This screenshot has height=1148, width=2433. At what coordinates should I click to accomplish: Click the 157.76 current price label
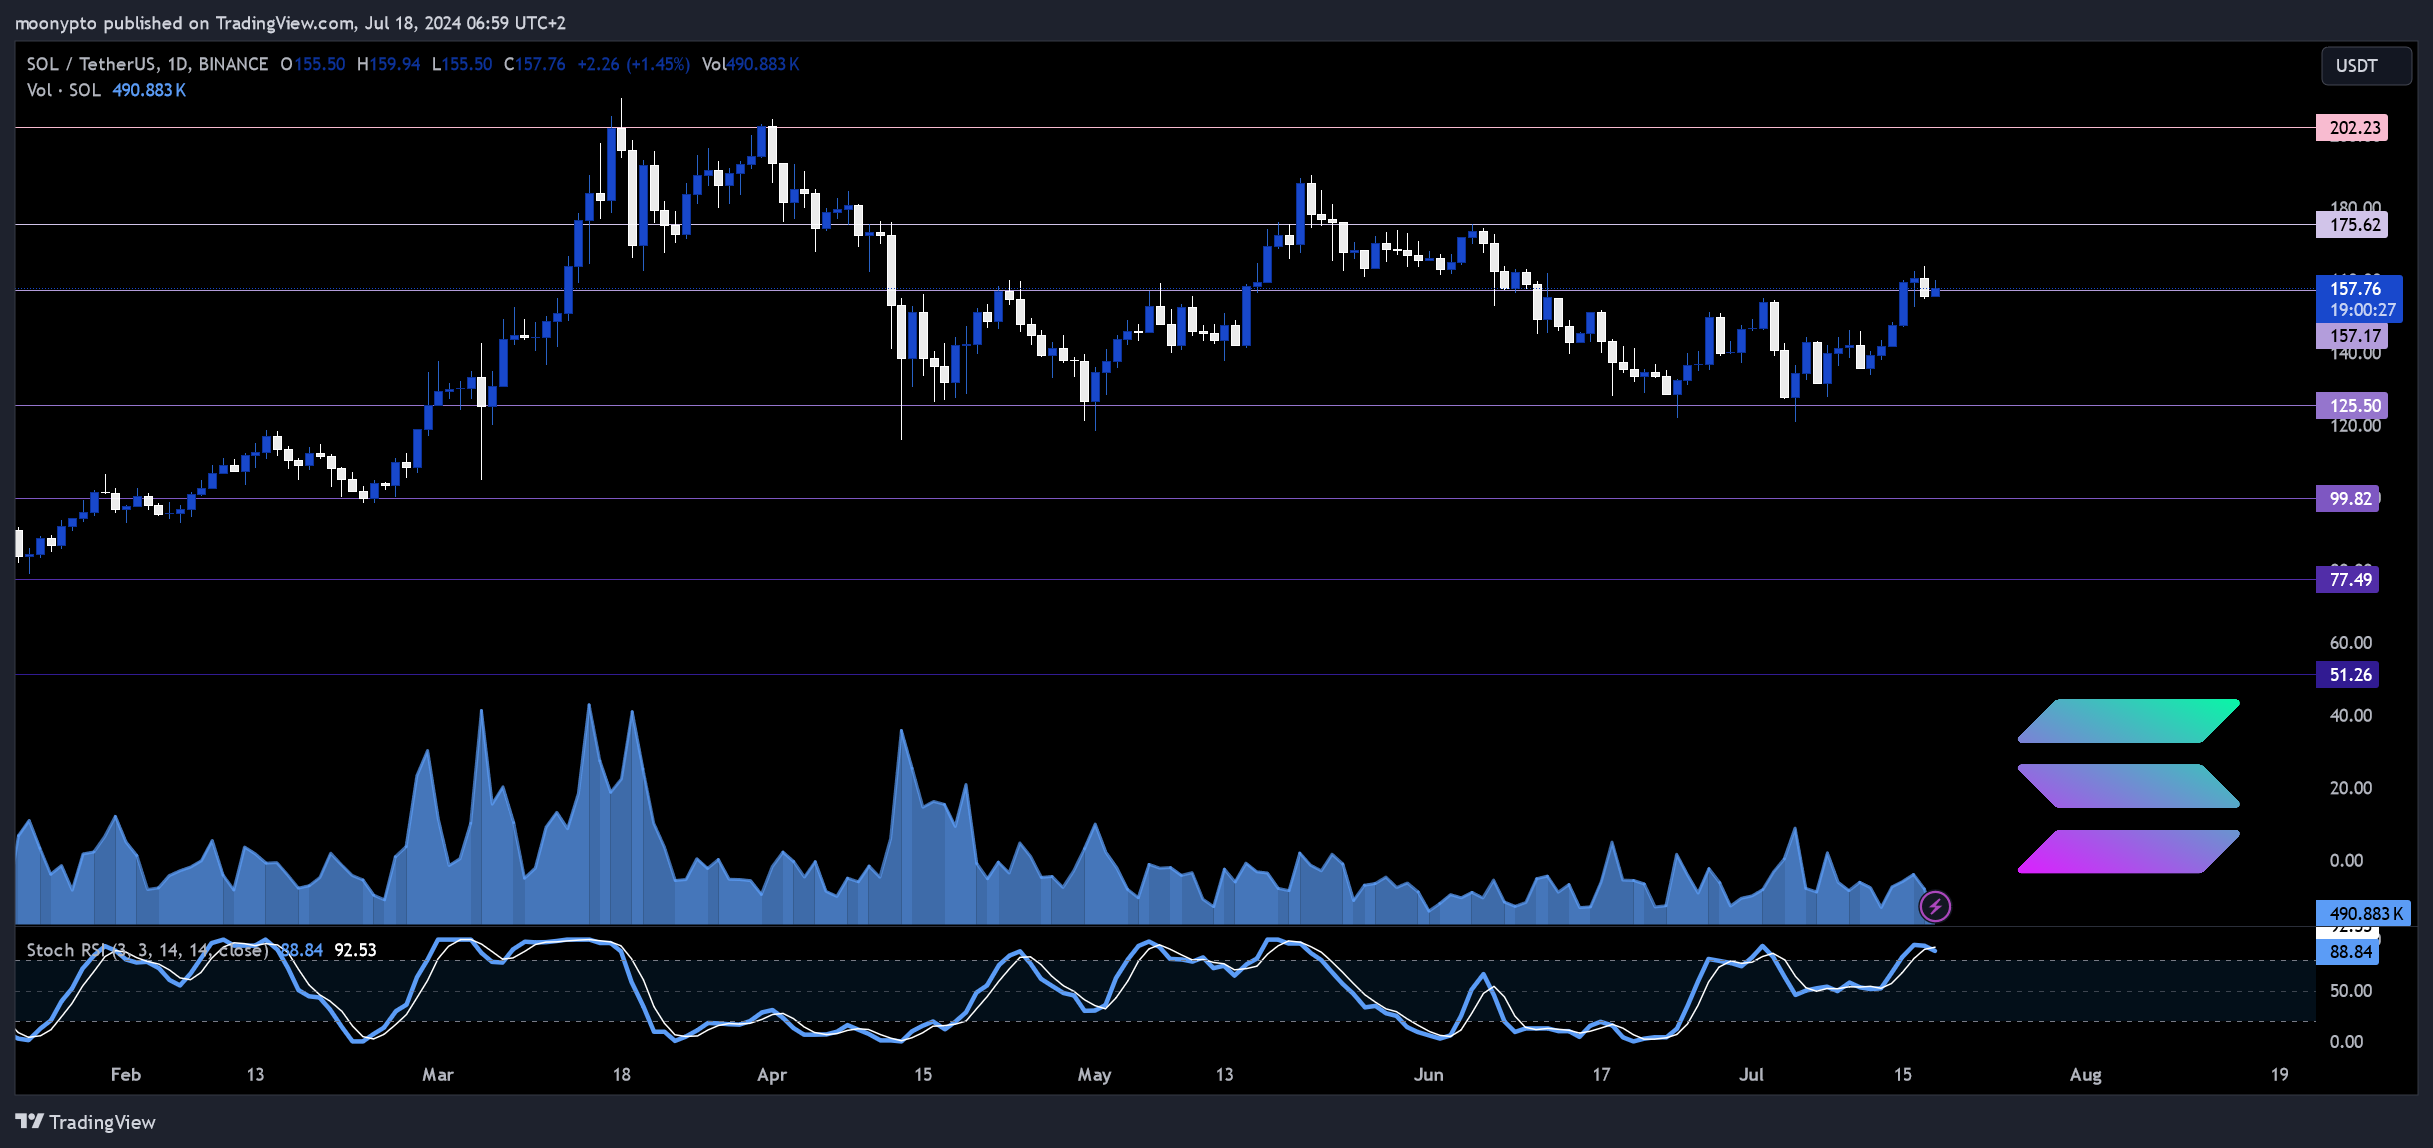click(2358, 299)
